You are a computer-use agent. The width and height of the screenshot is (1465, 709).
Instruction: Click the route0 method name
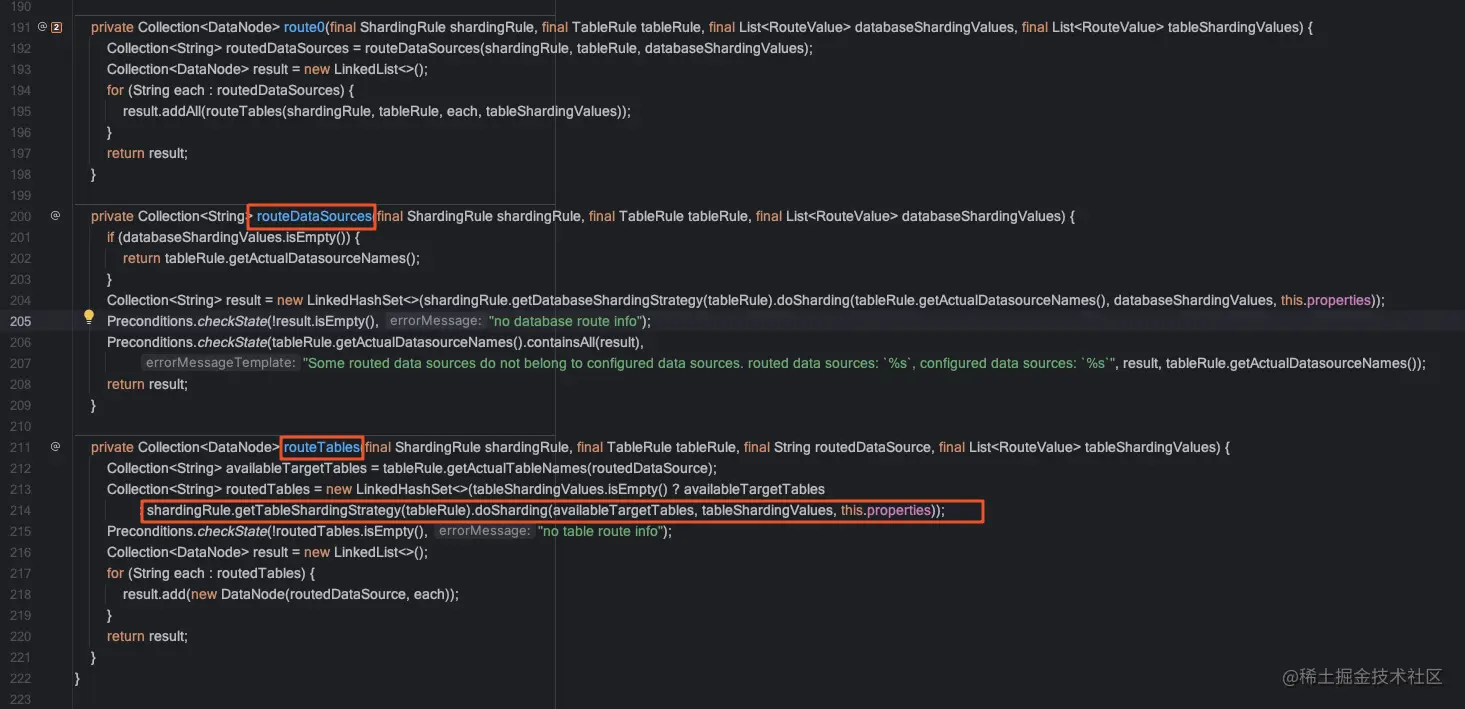click(x=304, y=27)
